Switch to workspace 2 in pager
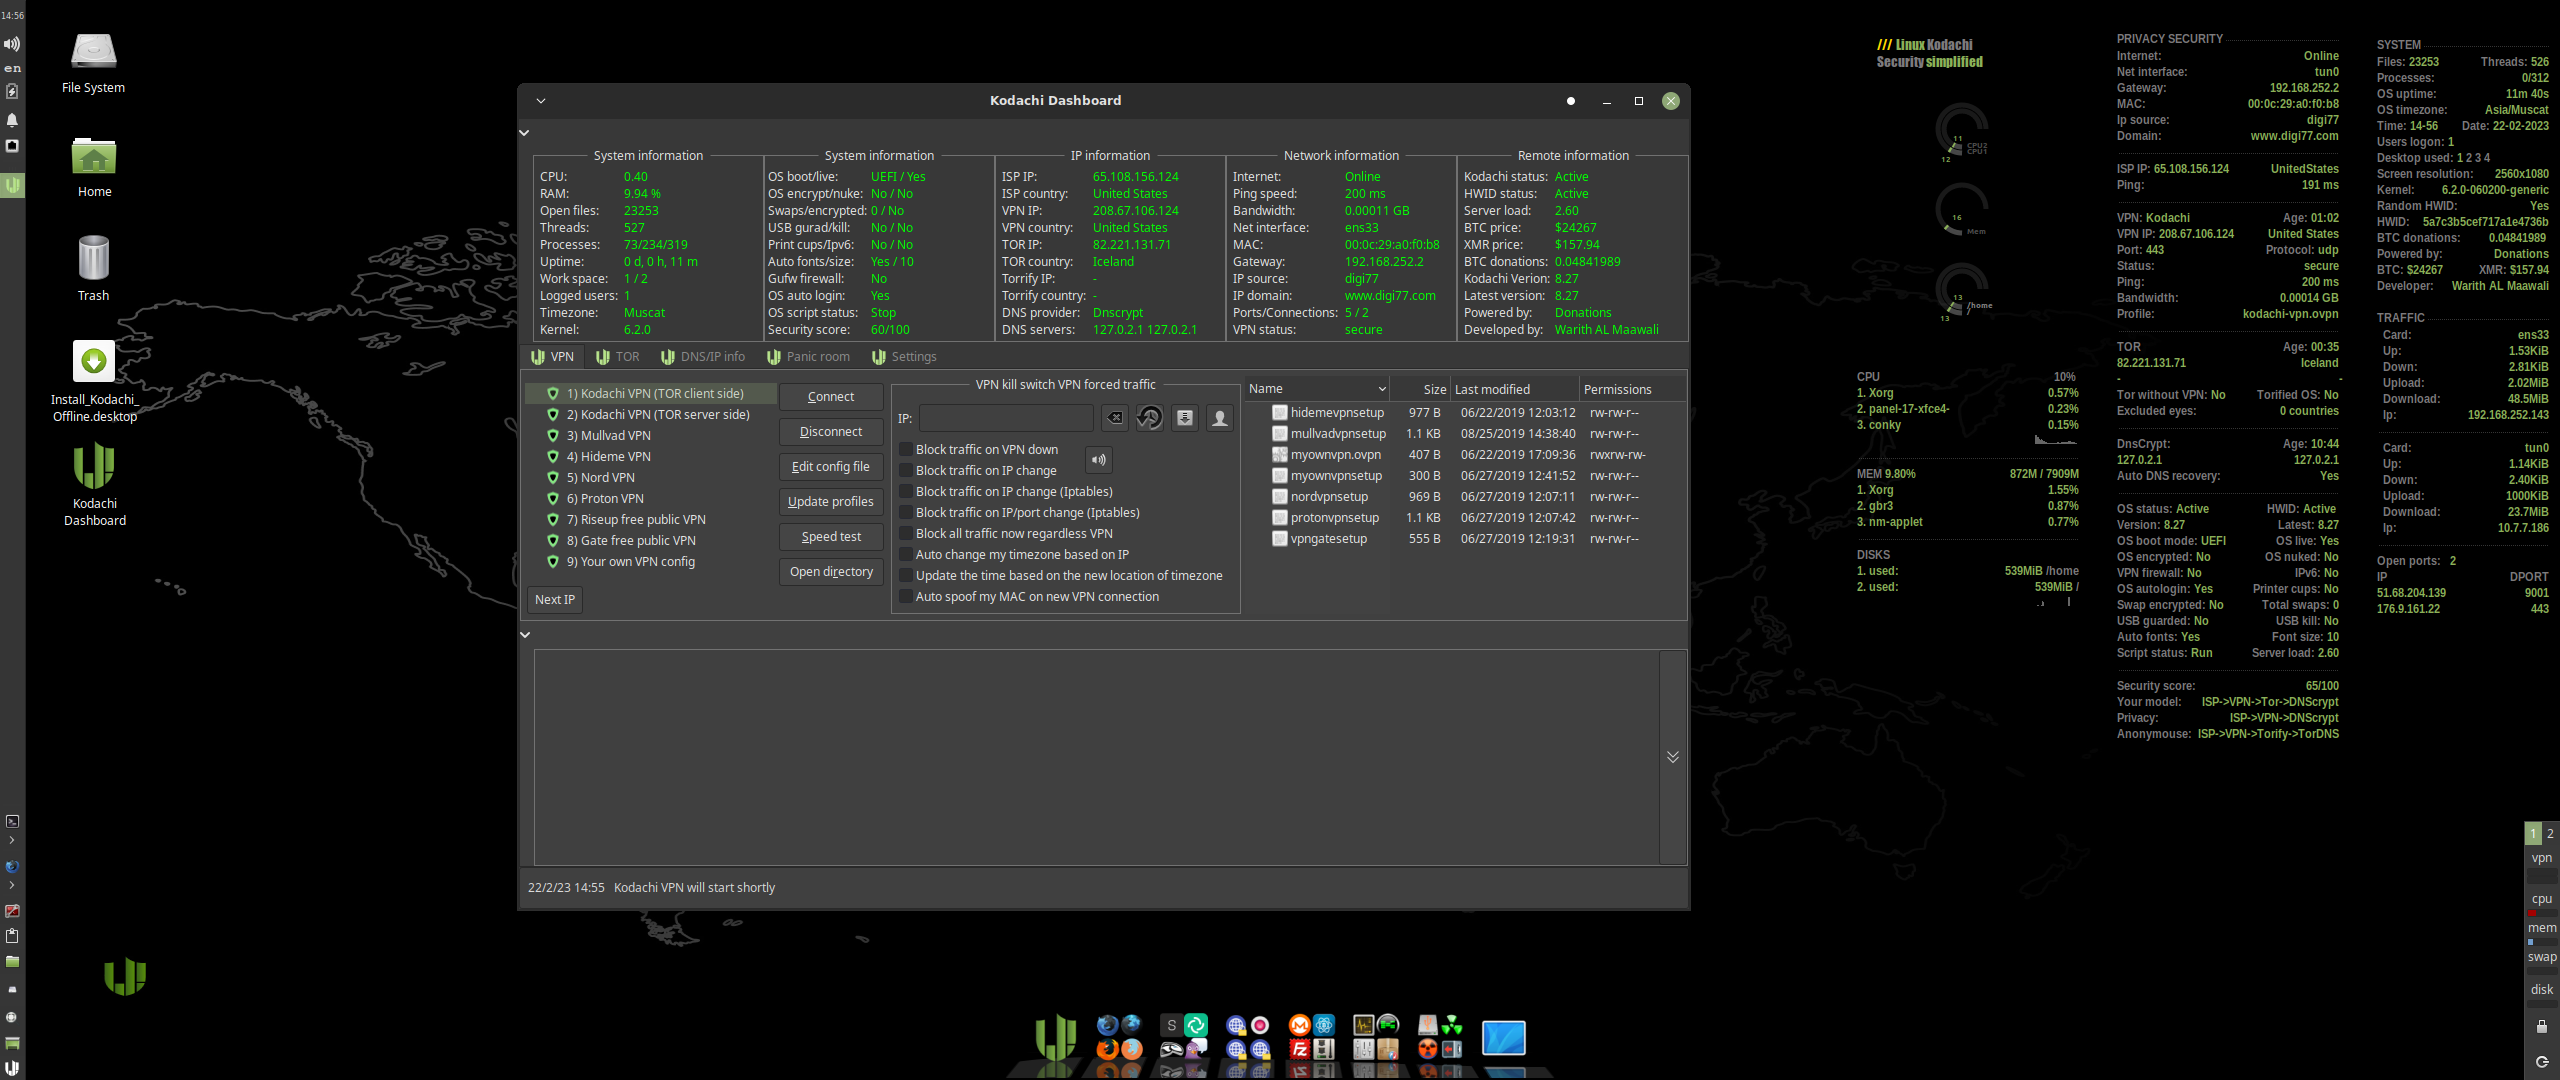This screenshot has height=1080, width=2560. coord(2550,833)
